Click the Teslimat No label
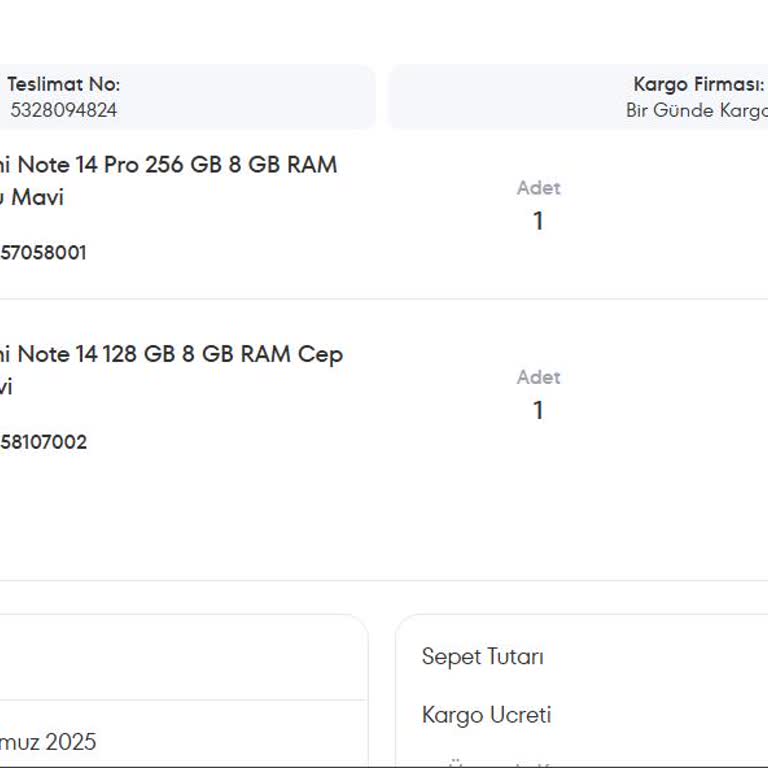 pyautogui.click(x=63, y=85)
